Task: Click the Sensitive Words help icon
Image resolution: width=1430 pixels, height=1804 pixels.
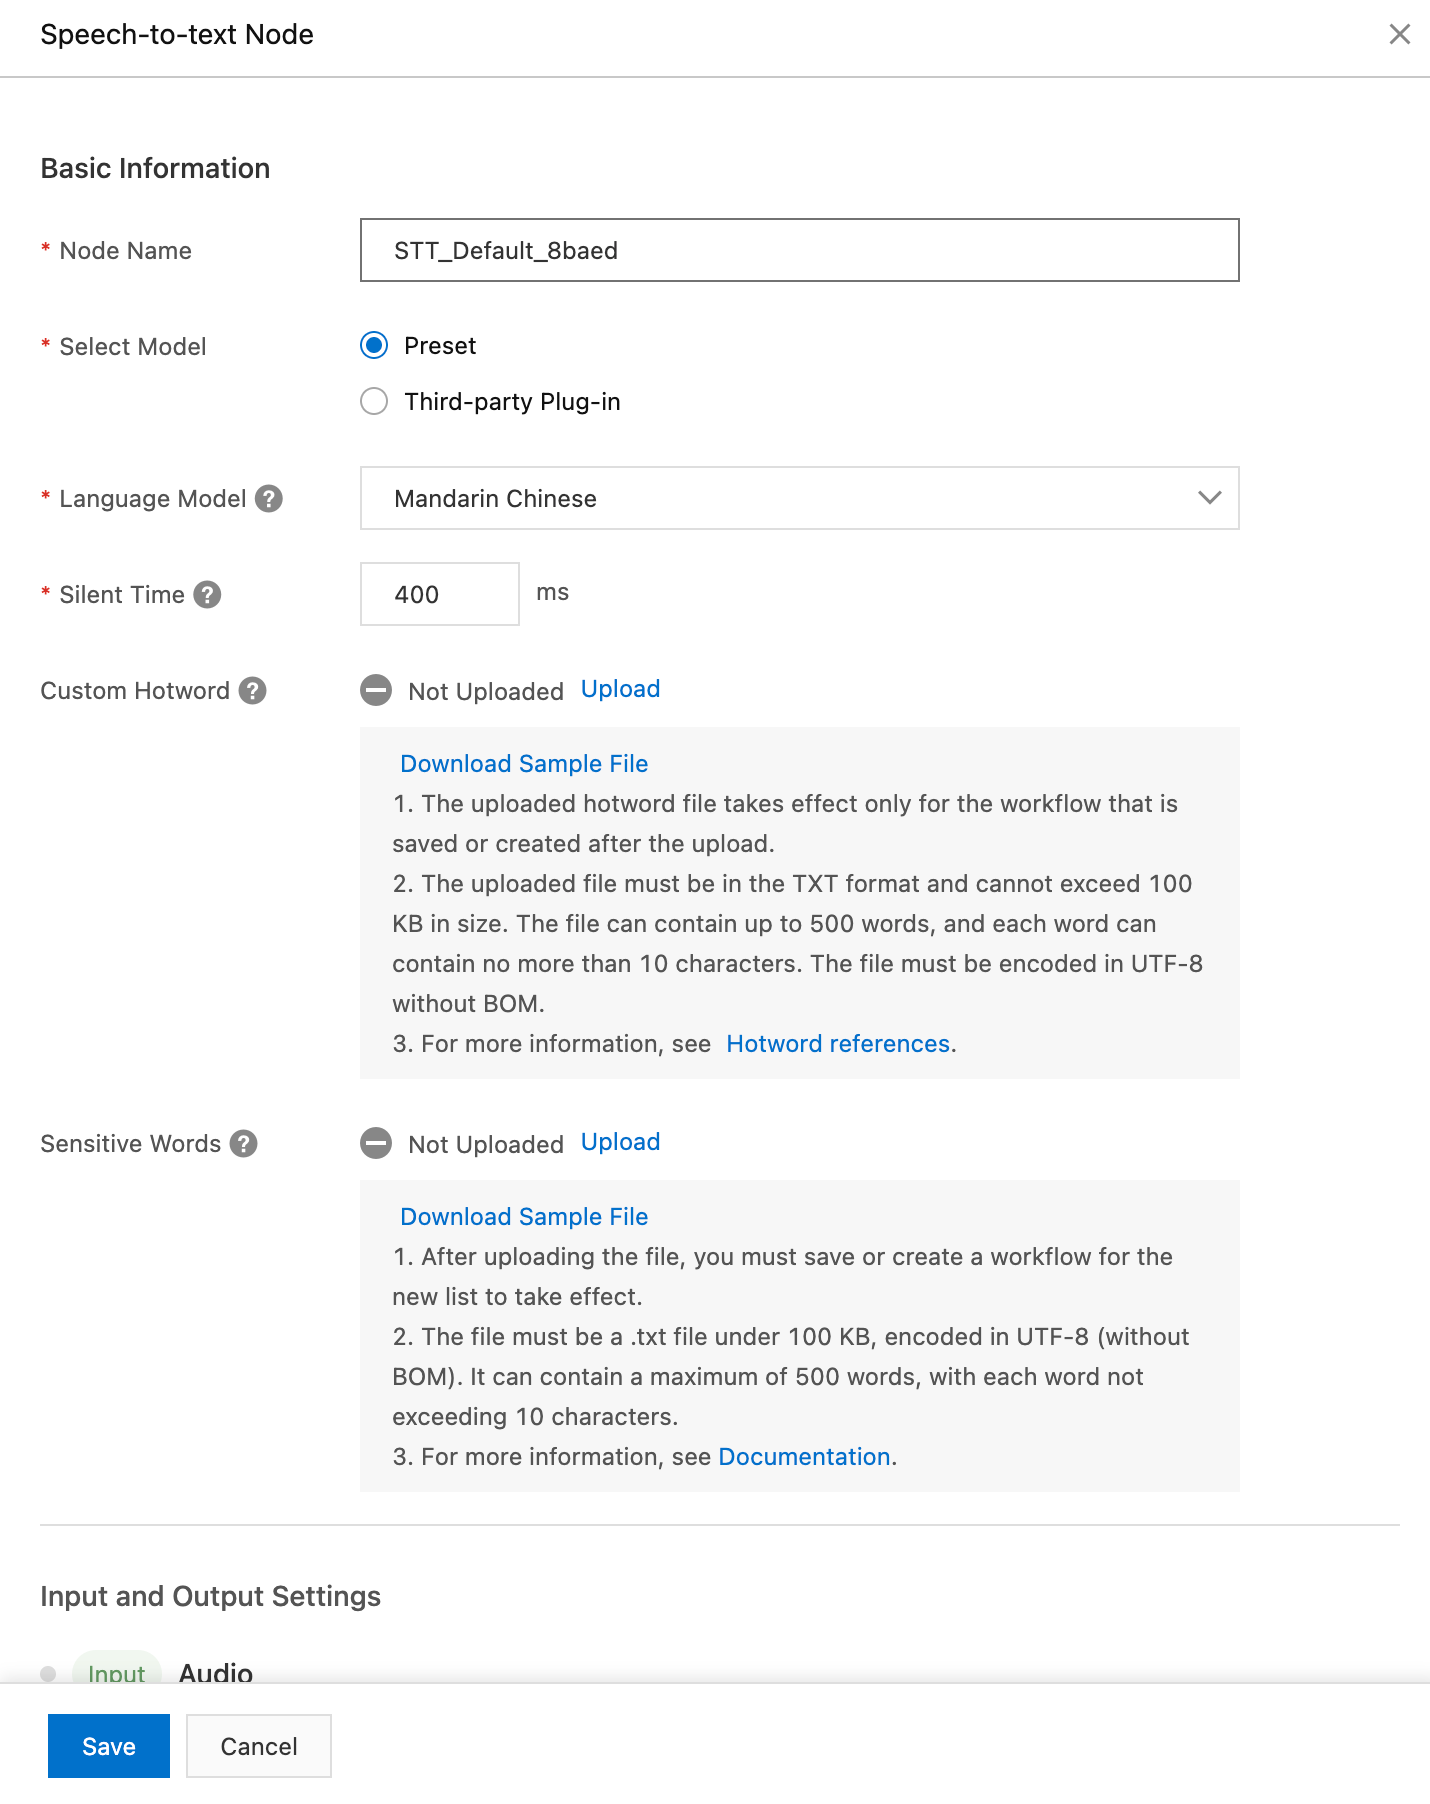Action: point(244,1144)
